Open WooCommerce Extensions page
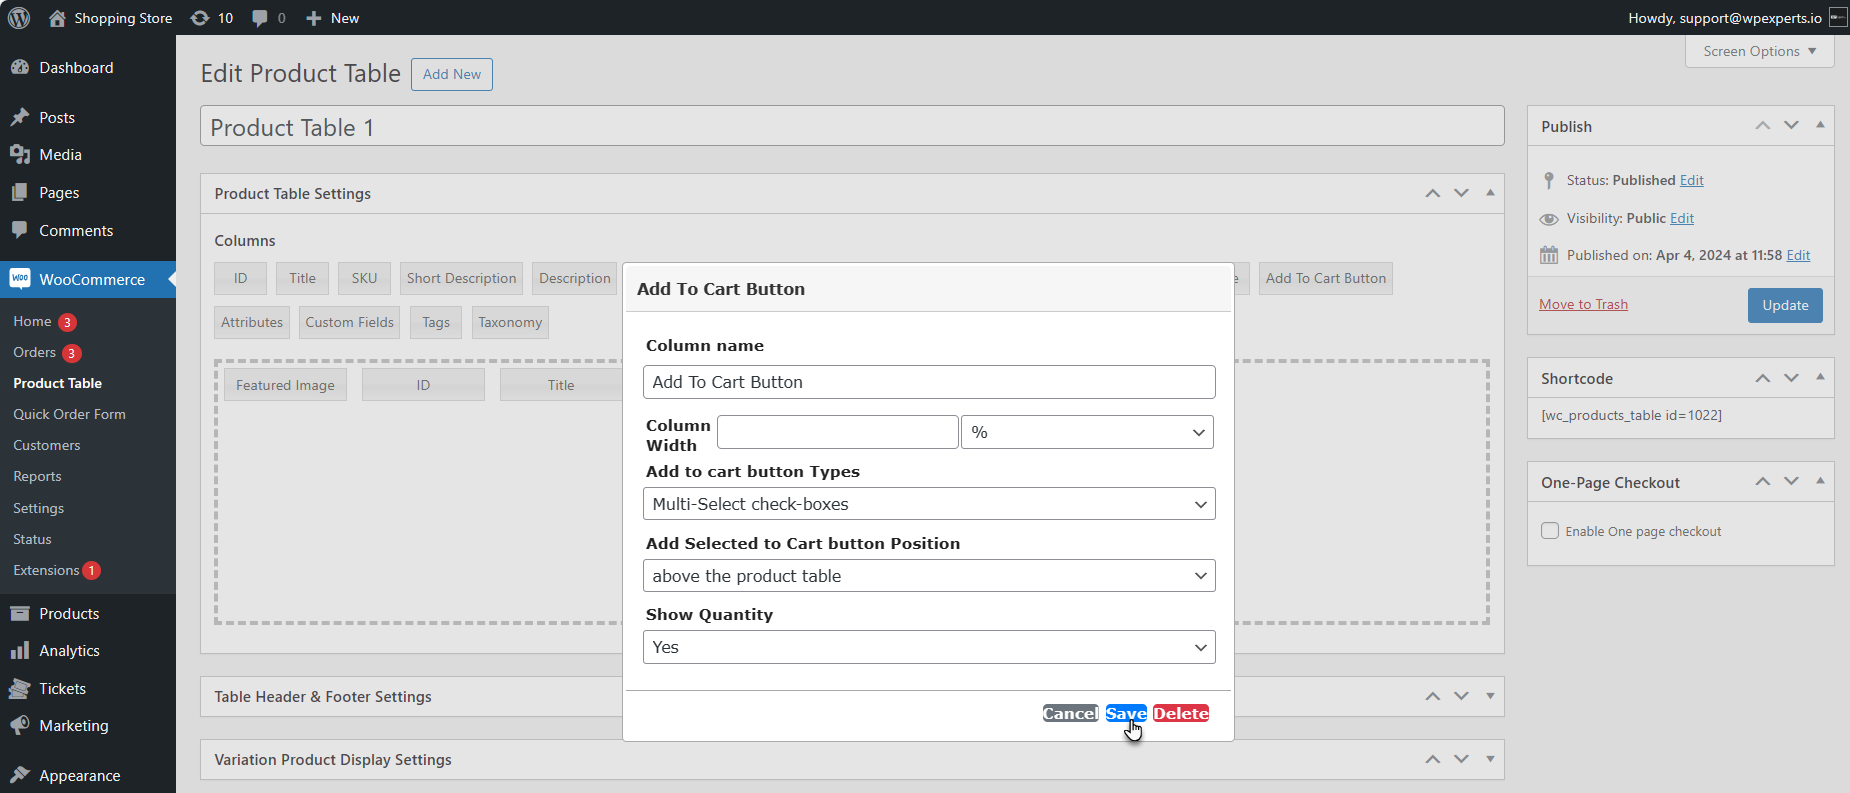1850x793 pixels. pyautogui.click(x=46, y=571)
